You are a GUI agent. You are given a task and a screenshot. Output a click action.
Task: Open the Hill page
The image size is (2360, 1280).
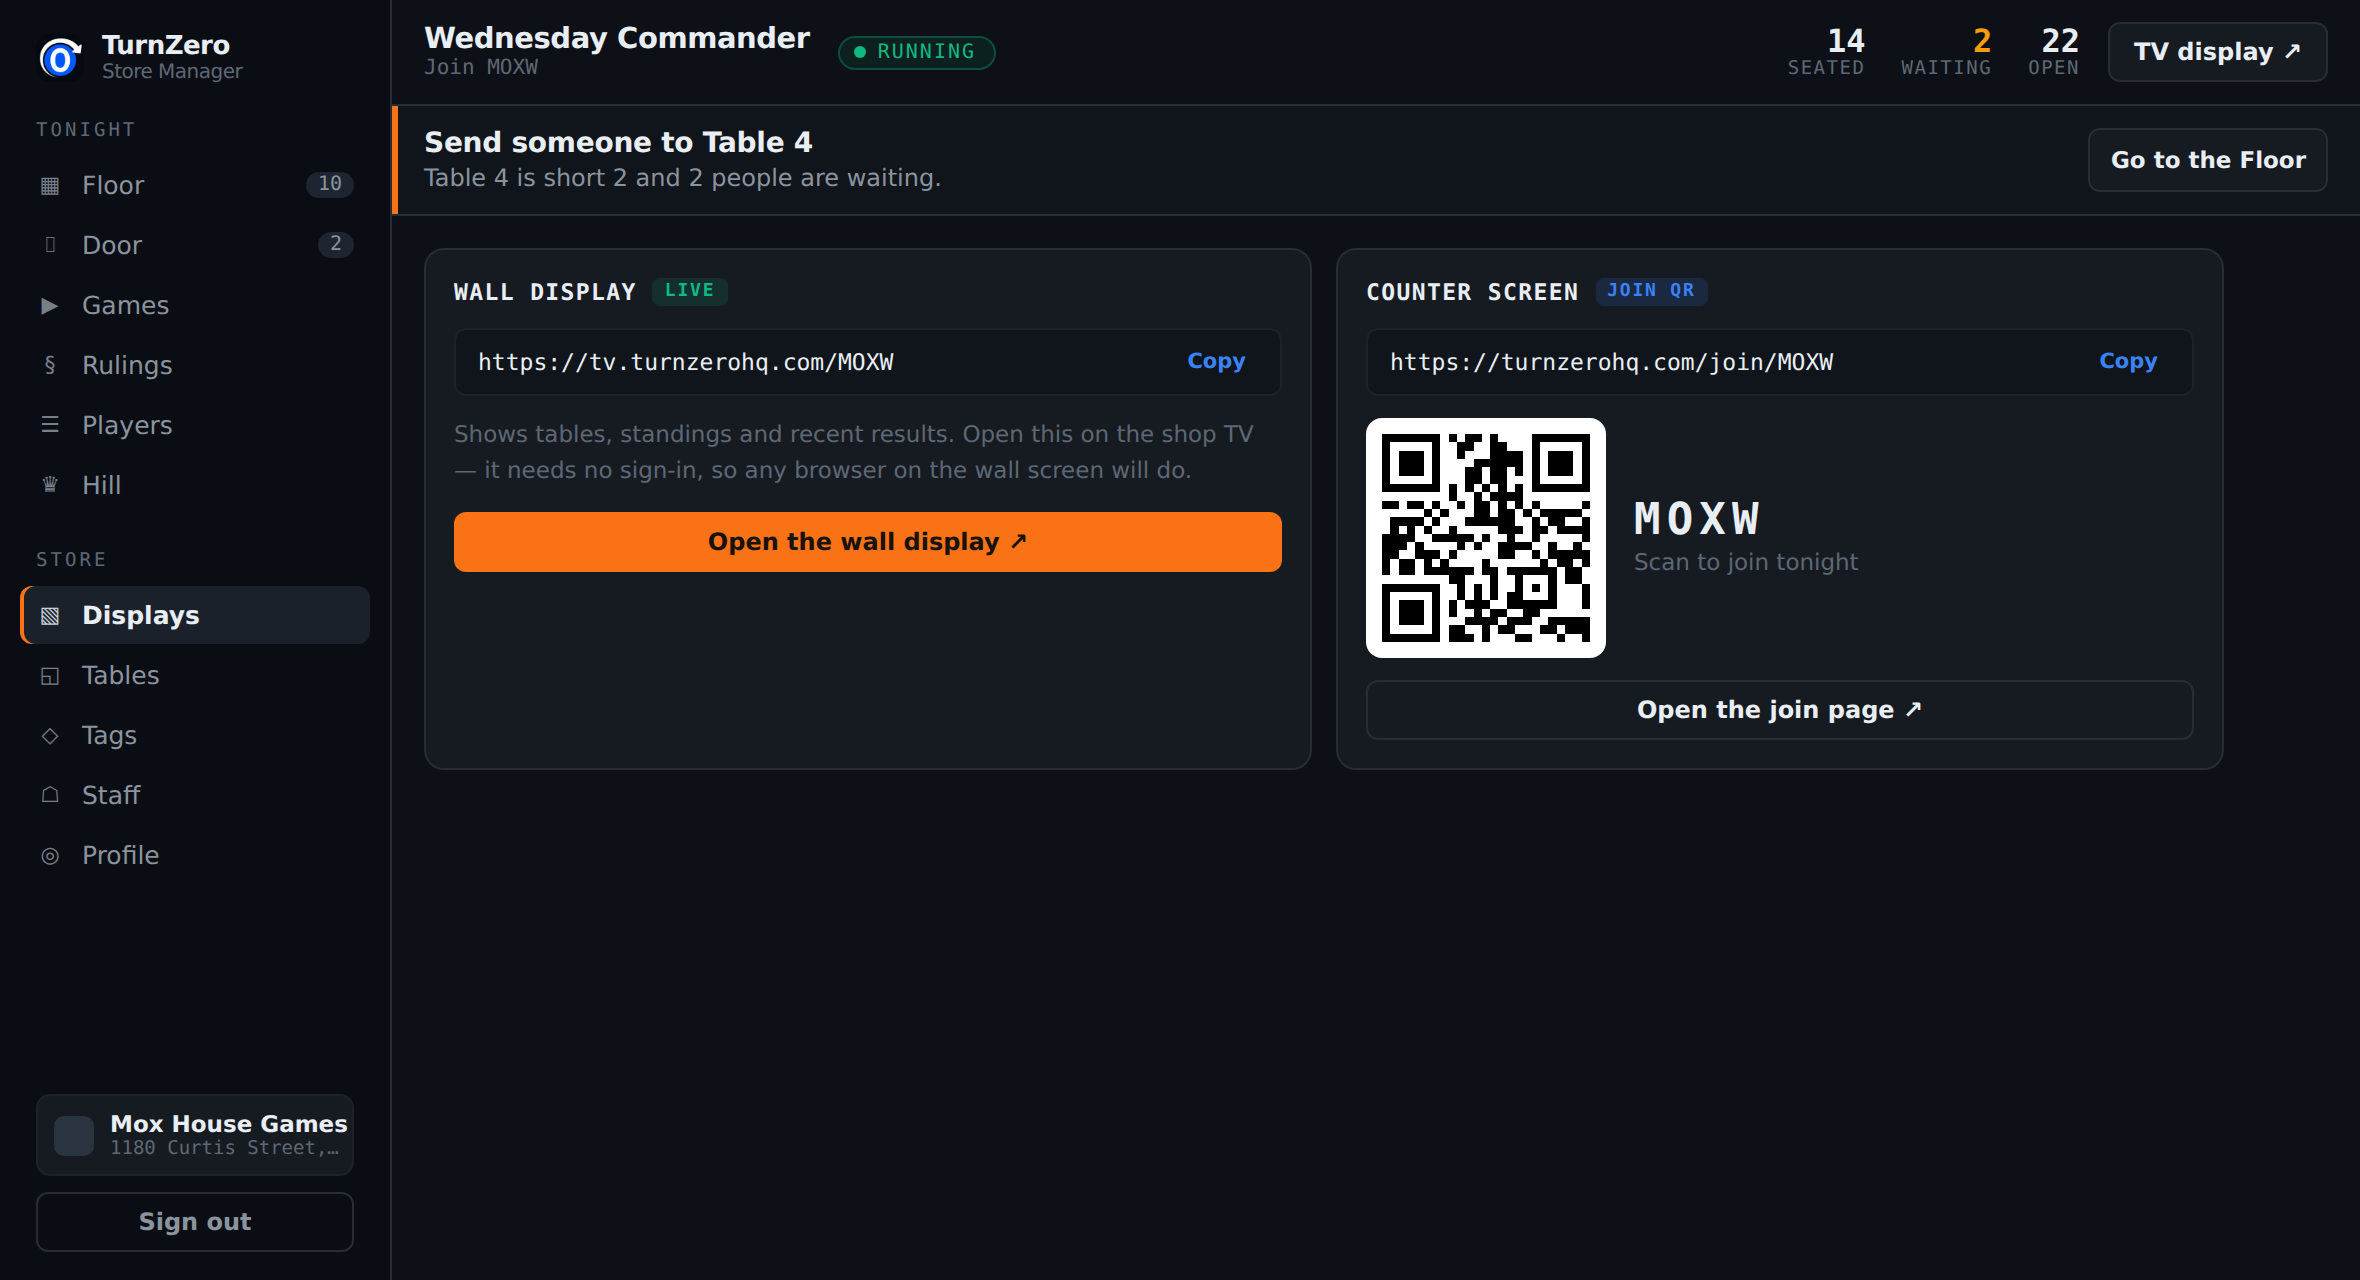(x=195, y=485)
